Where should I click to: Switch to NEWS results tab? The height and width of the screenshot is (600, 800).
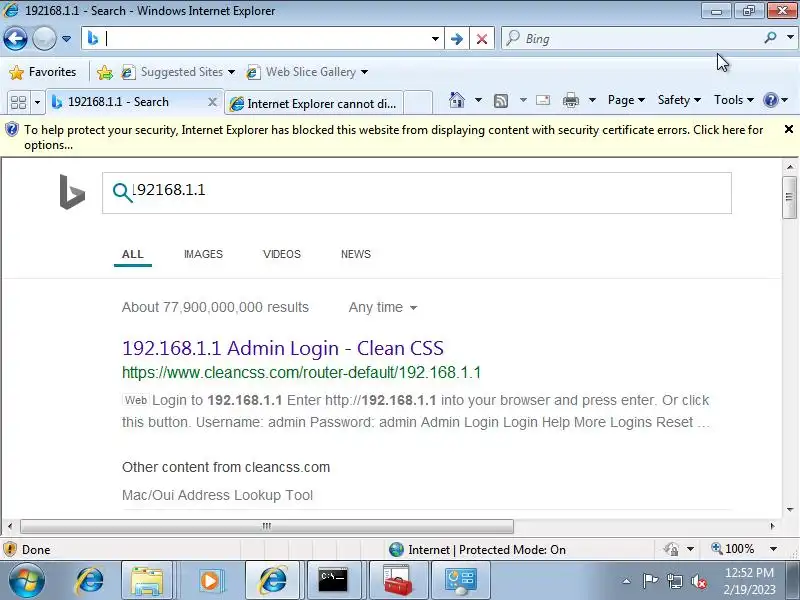[x=356, y=254]
